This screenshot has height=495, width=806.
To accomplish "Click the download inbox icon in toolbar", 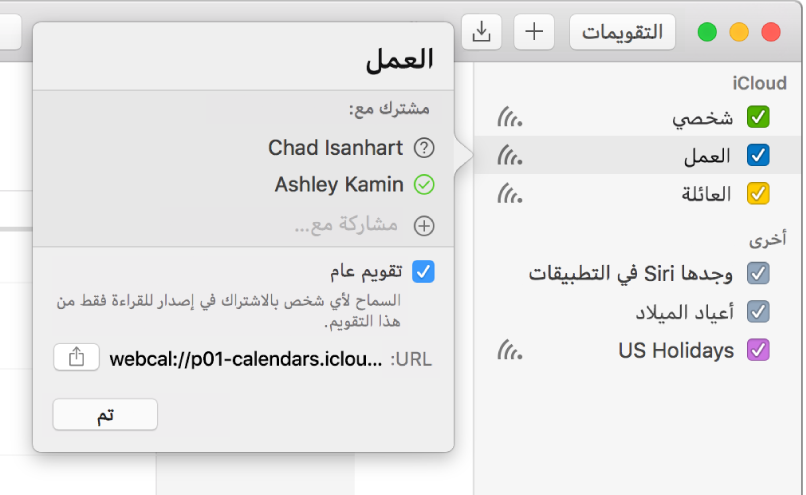I will click(x=481, y=32).
